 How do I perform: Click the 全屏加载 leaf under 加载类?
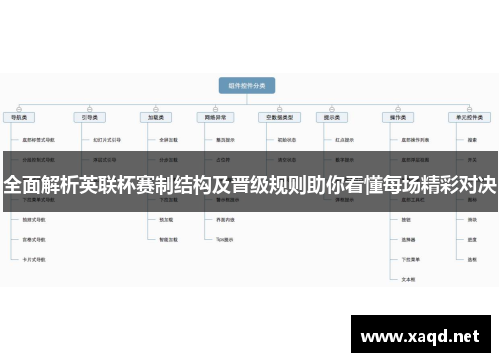point(168,140)
